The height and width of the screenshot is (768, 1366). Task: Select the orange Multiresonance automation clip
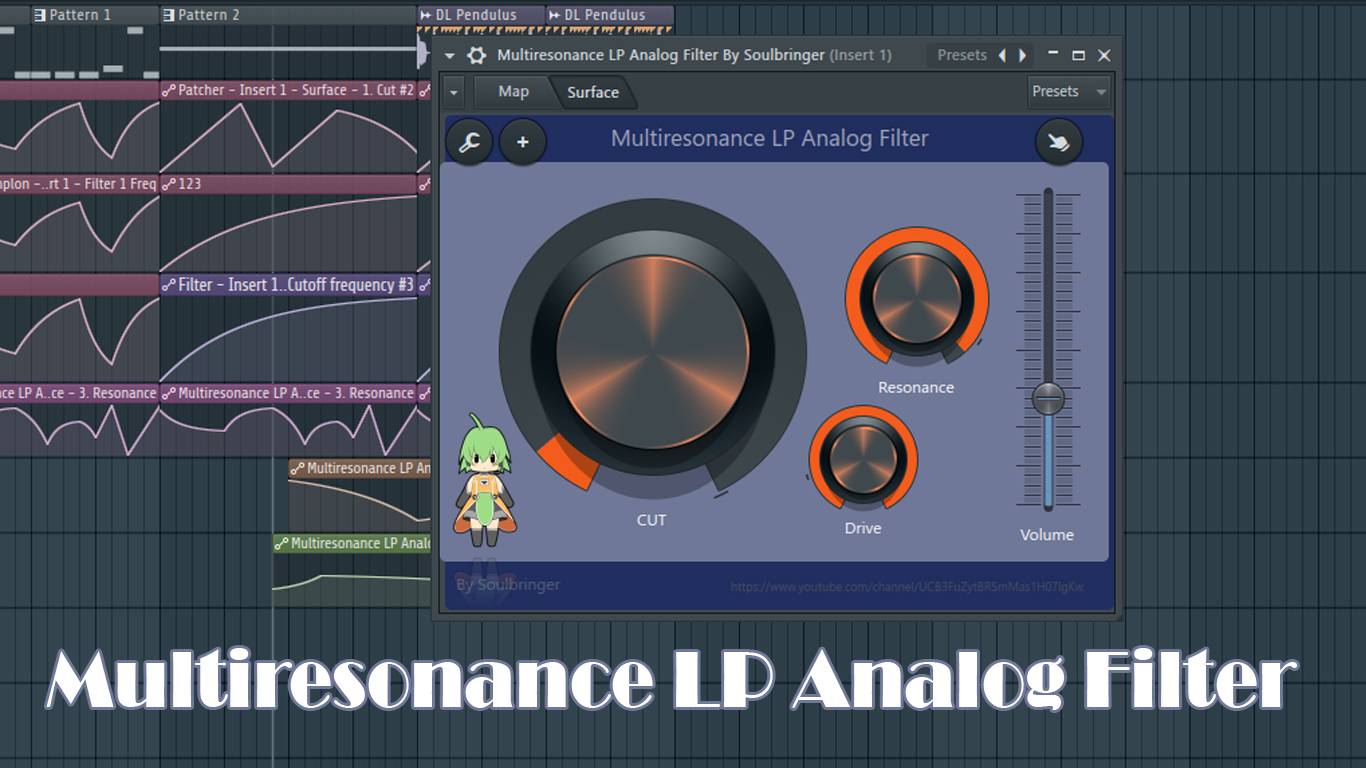pyautogui.click(x=360, y=468)
